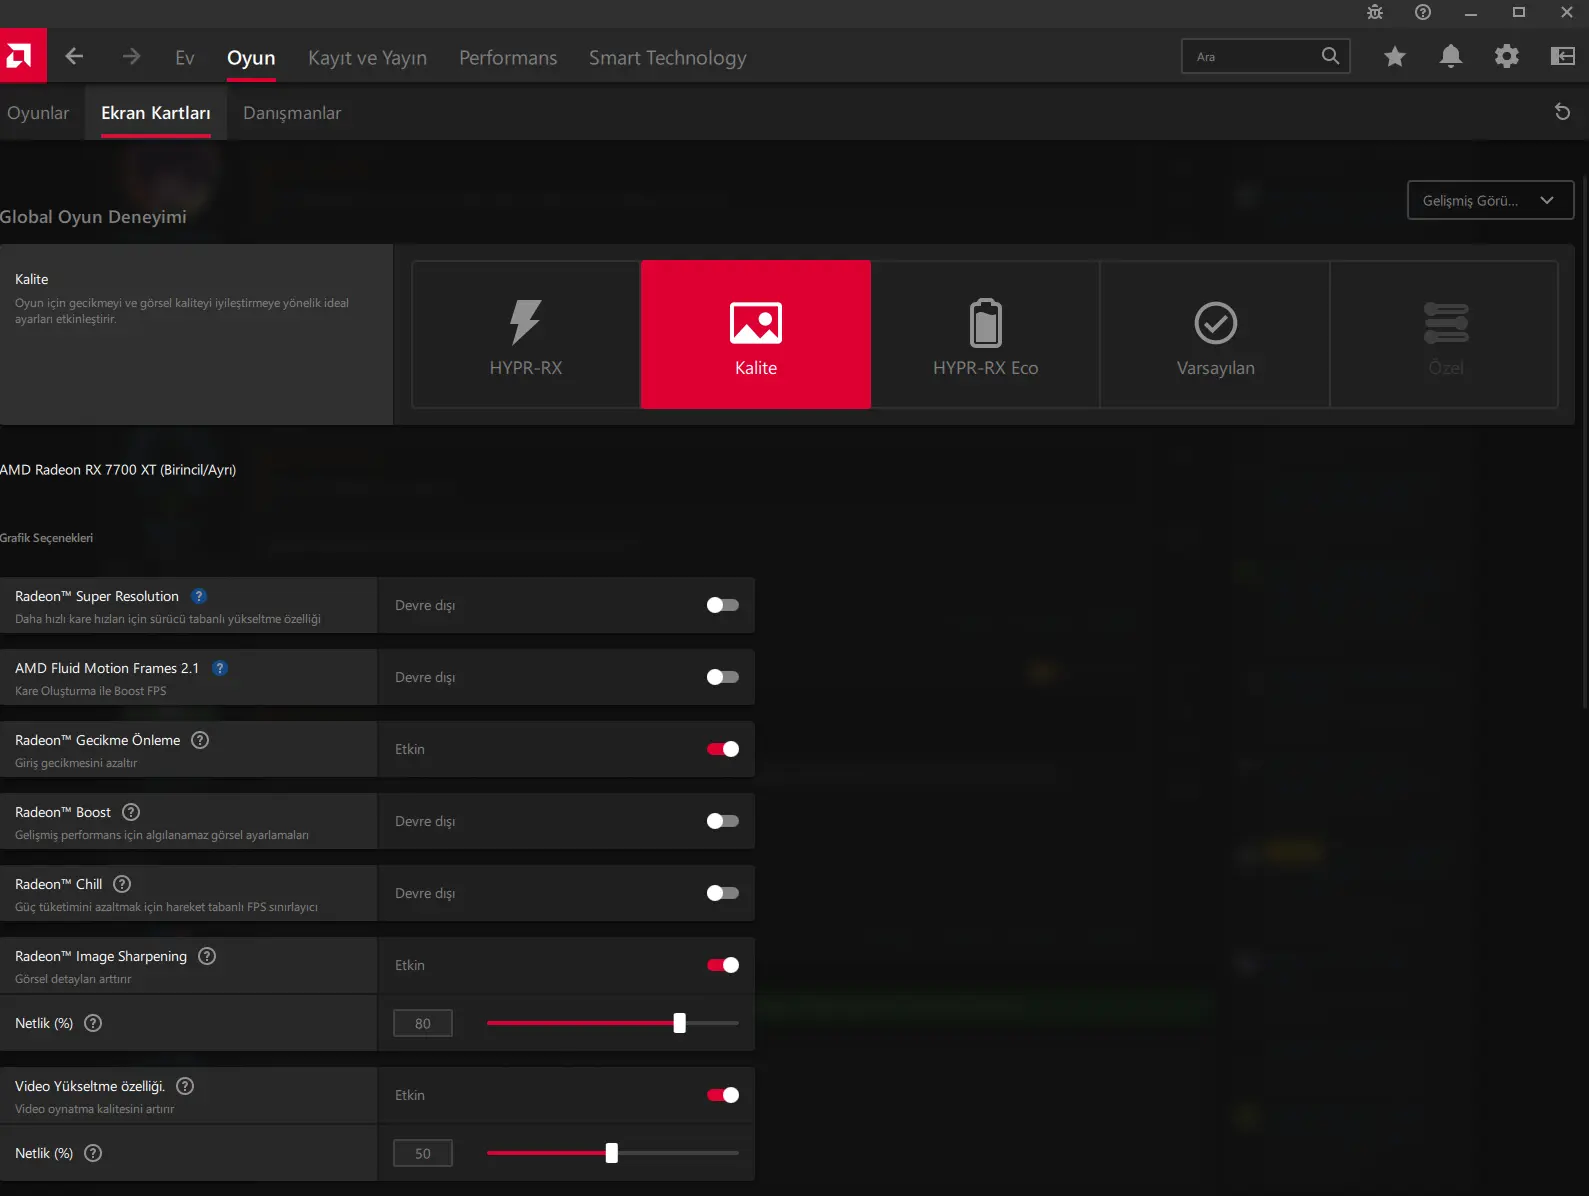Image resolution: width=1589 pixels, height=1196 pixels.
Task: Switch to Kayıt ve Yayın tab
Action: click(367, 58)
